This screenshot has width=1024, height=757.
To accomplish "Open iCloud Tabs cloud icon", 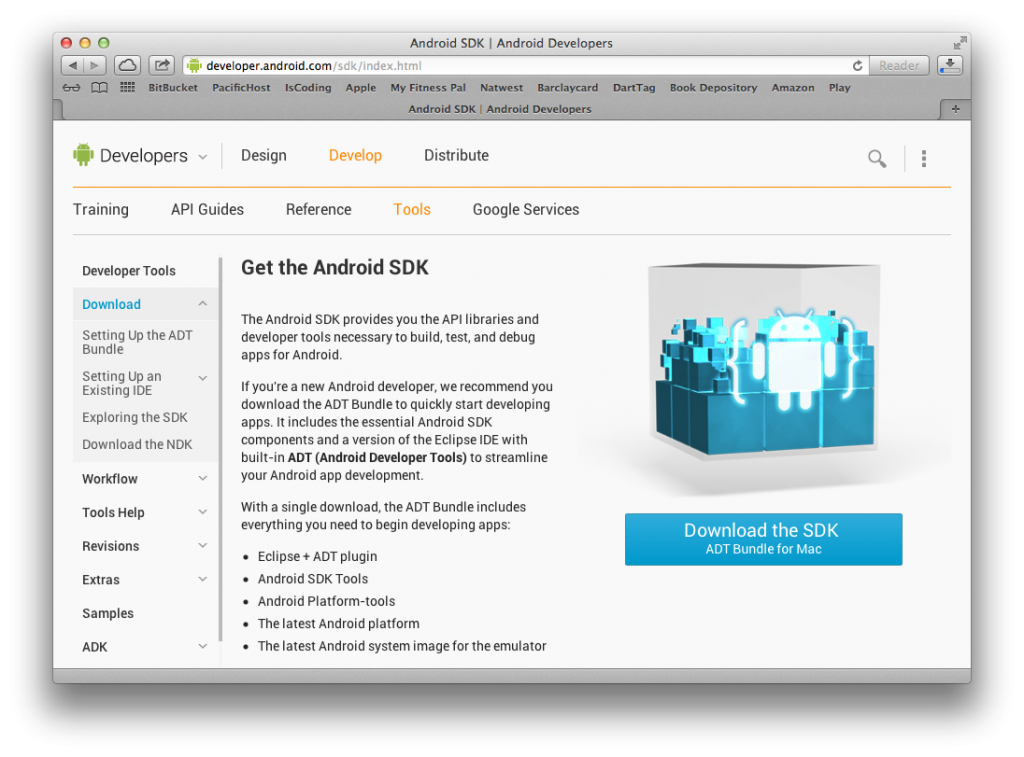I will (128, 65).
